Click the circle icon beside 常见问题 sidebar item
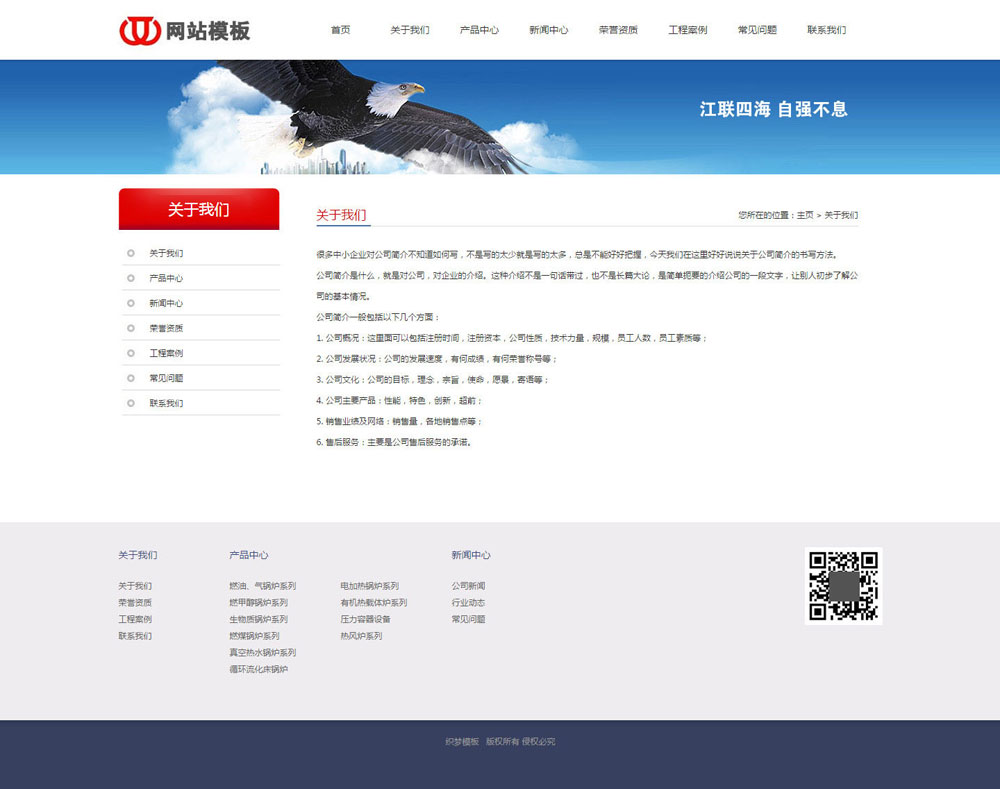The image size is (1000, 789). tap(130, 378)
